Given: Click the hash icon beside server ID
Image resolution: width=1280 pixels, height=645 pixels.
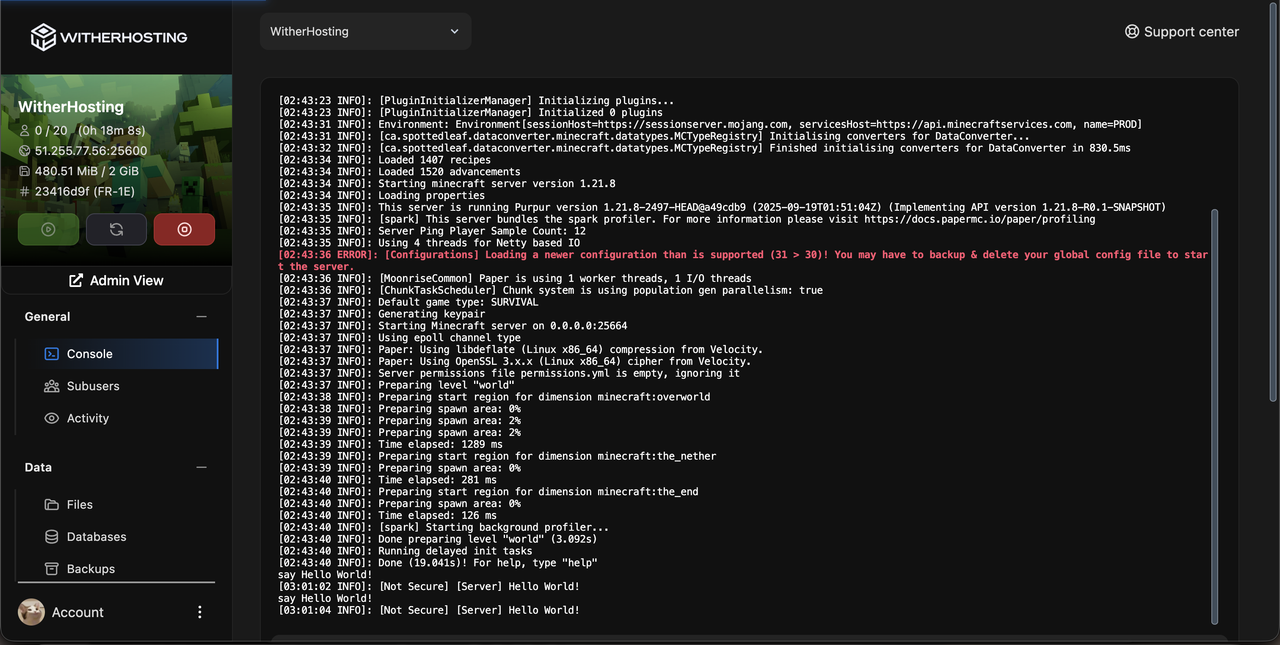Looking at the screenshot, I should pyautogui.click(x=25, y=191).
